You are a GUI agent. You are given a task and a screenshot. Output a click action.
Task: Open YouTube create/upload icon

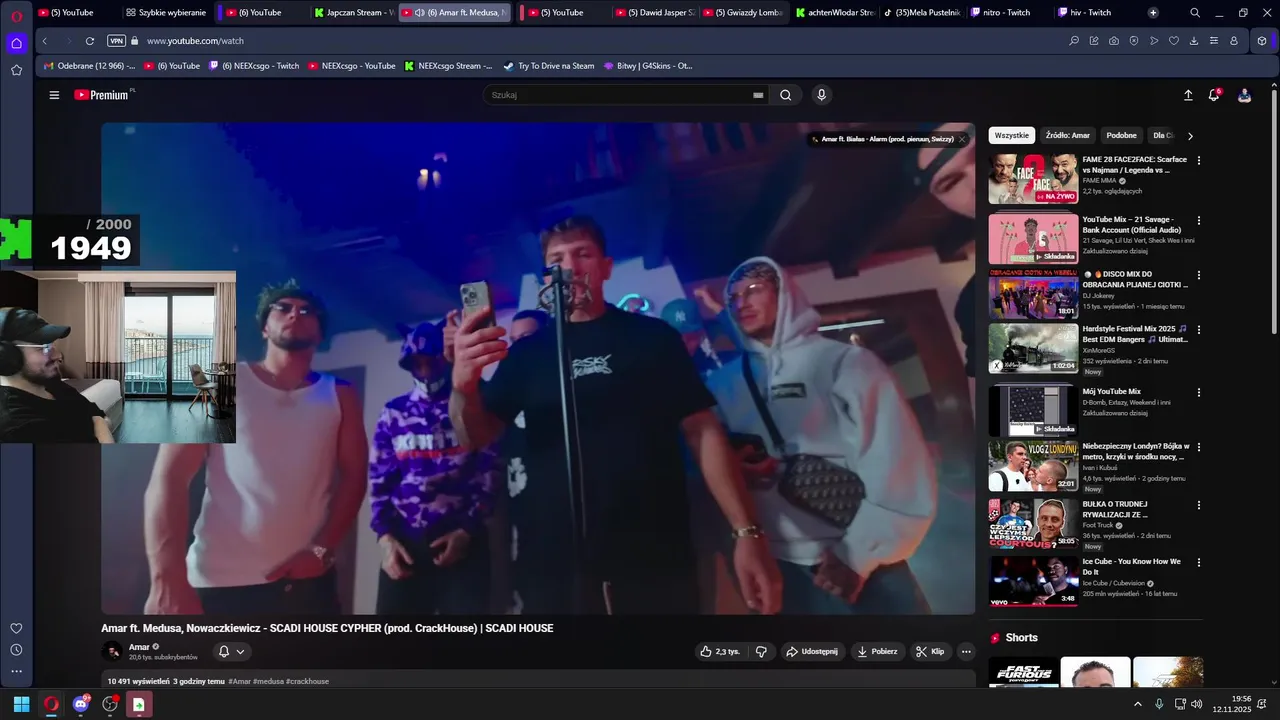click(x=1188, y=95)
